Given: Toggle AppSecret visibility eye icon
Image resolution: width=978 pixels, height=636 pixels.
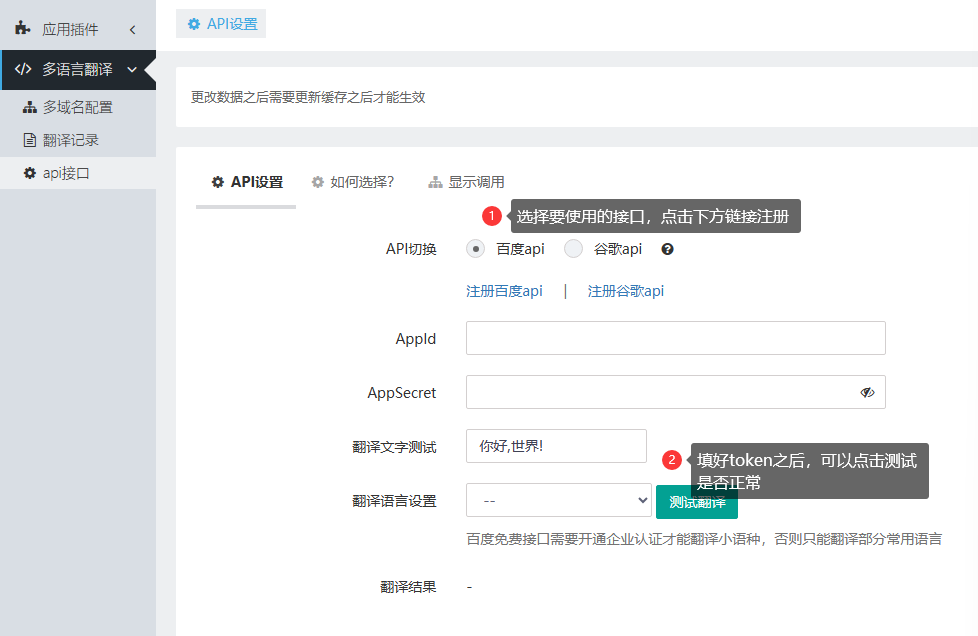Looking at the screenshot, I should [867, 392].
